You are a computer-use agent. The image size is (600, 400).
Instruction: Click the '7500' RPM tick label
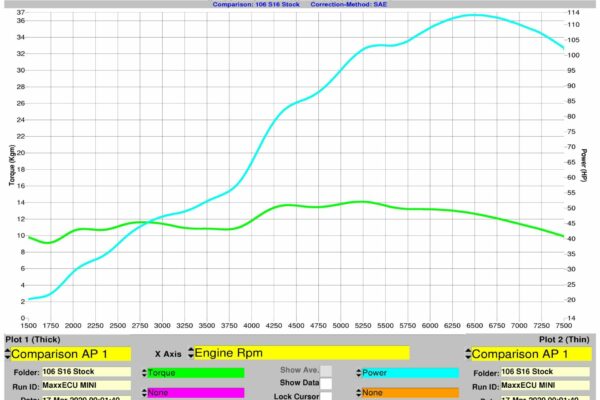[x=564, y=326]
